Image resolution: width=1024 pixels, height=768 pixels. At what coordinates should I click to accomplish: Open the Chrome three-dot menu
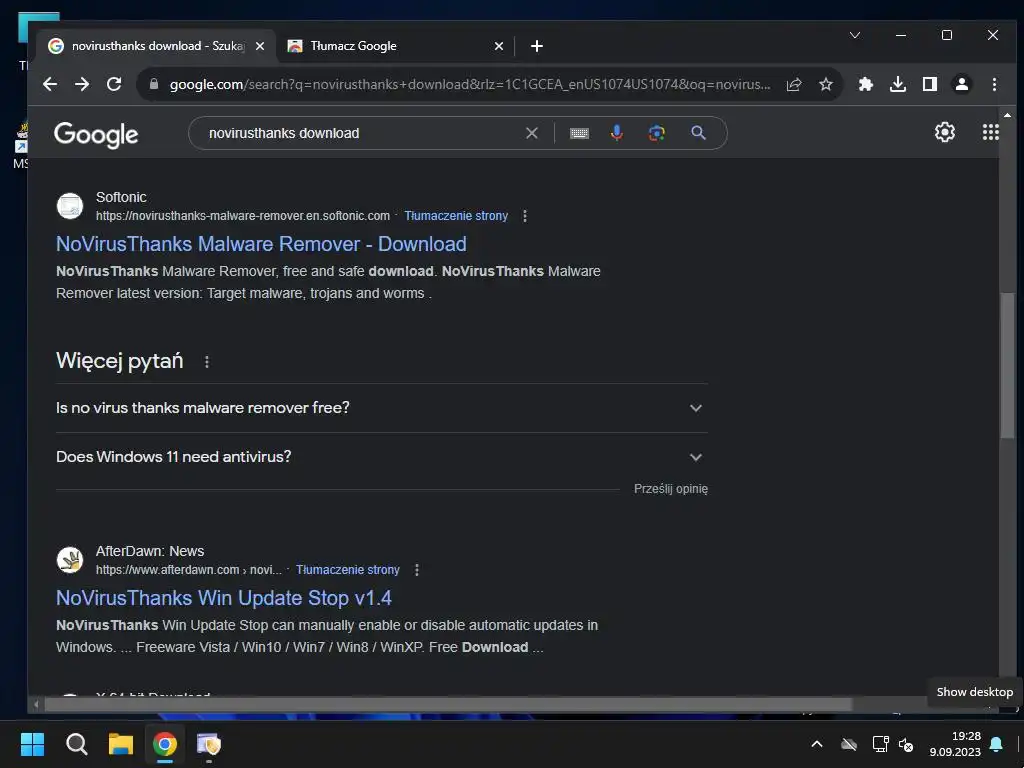click(x=994, y=84)
